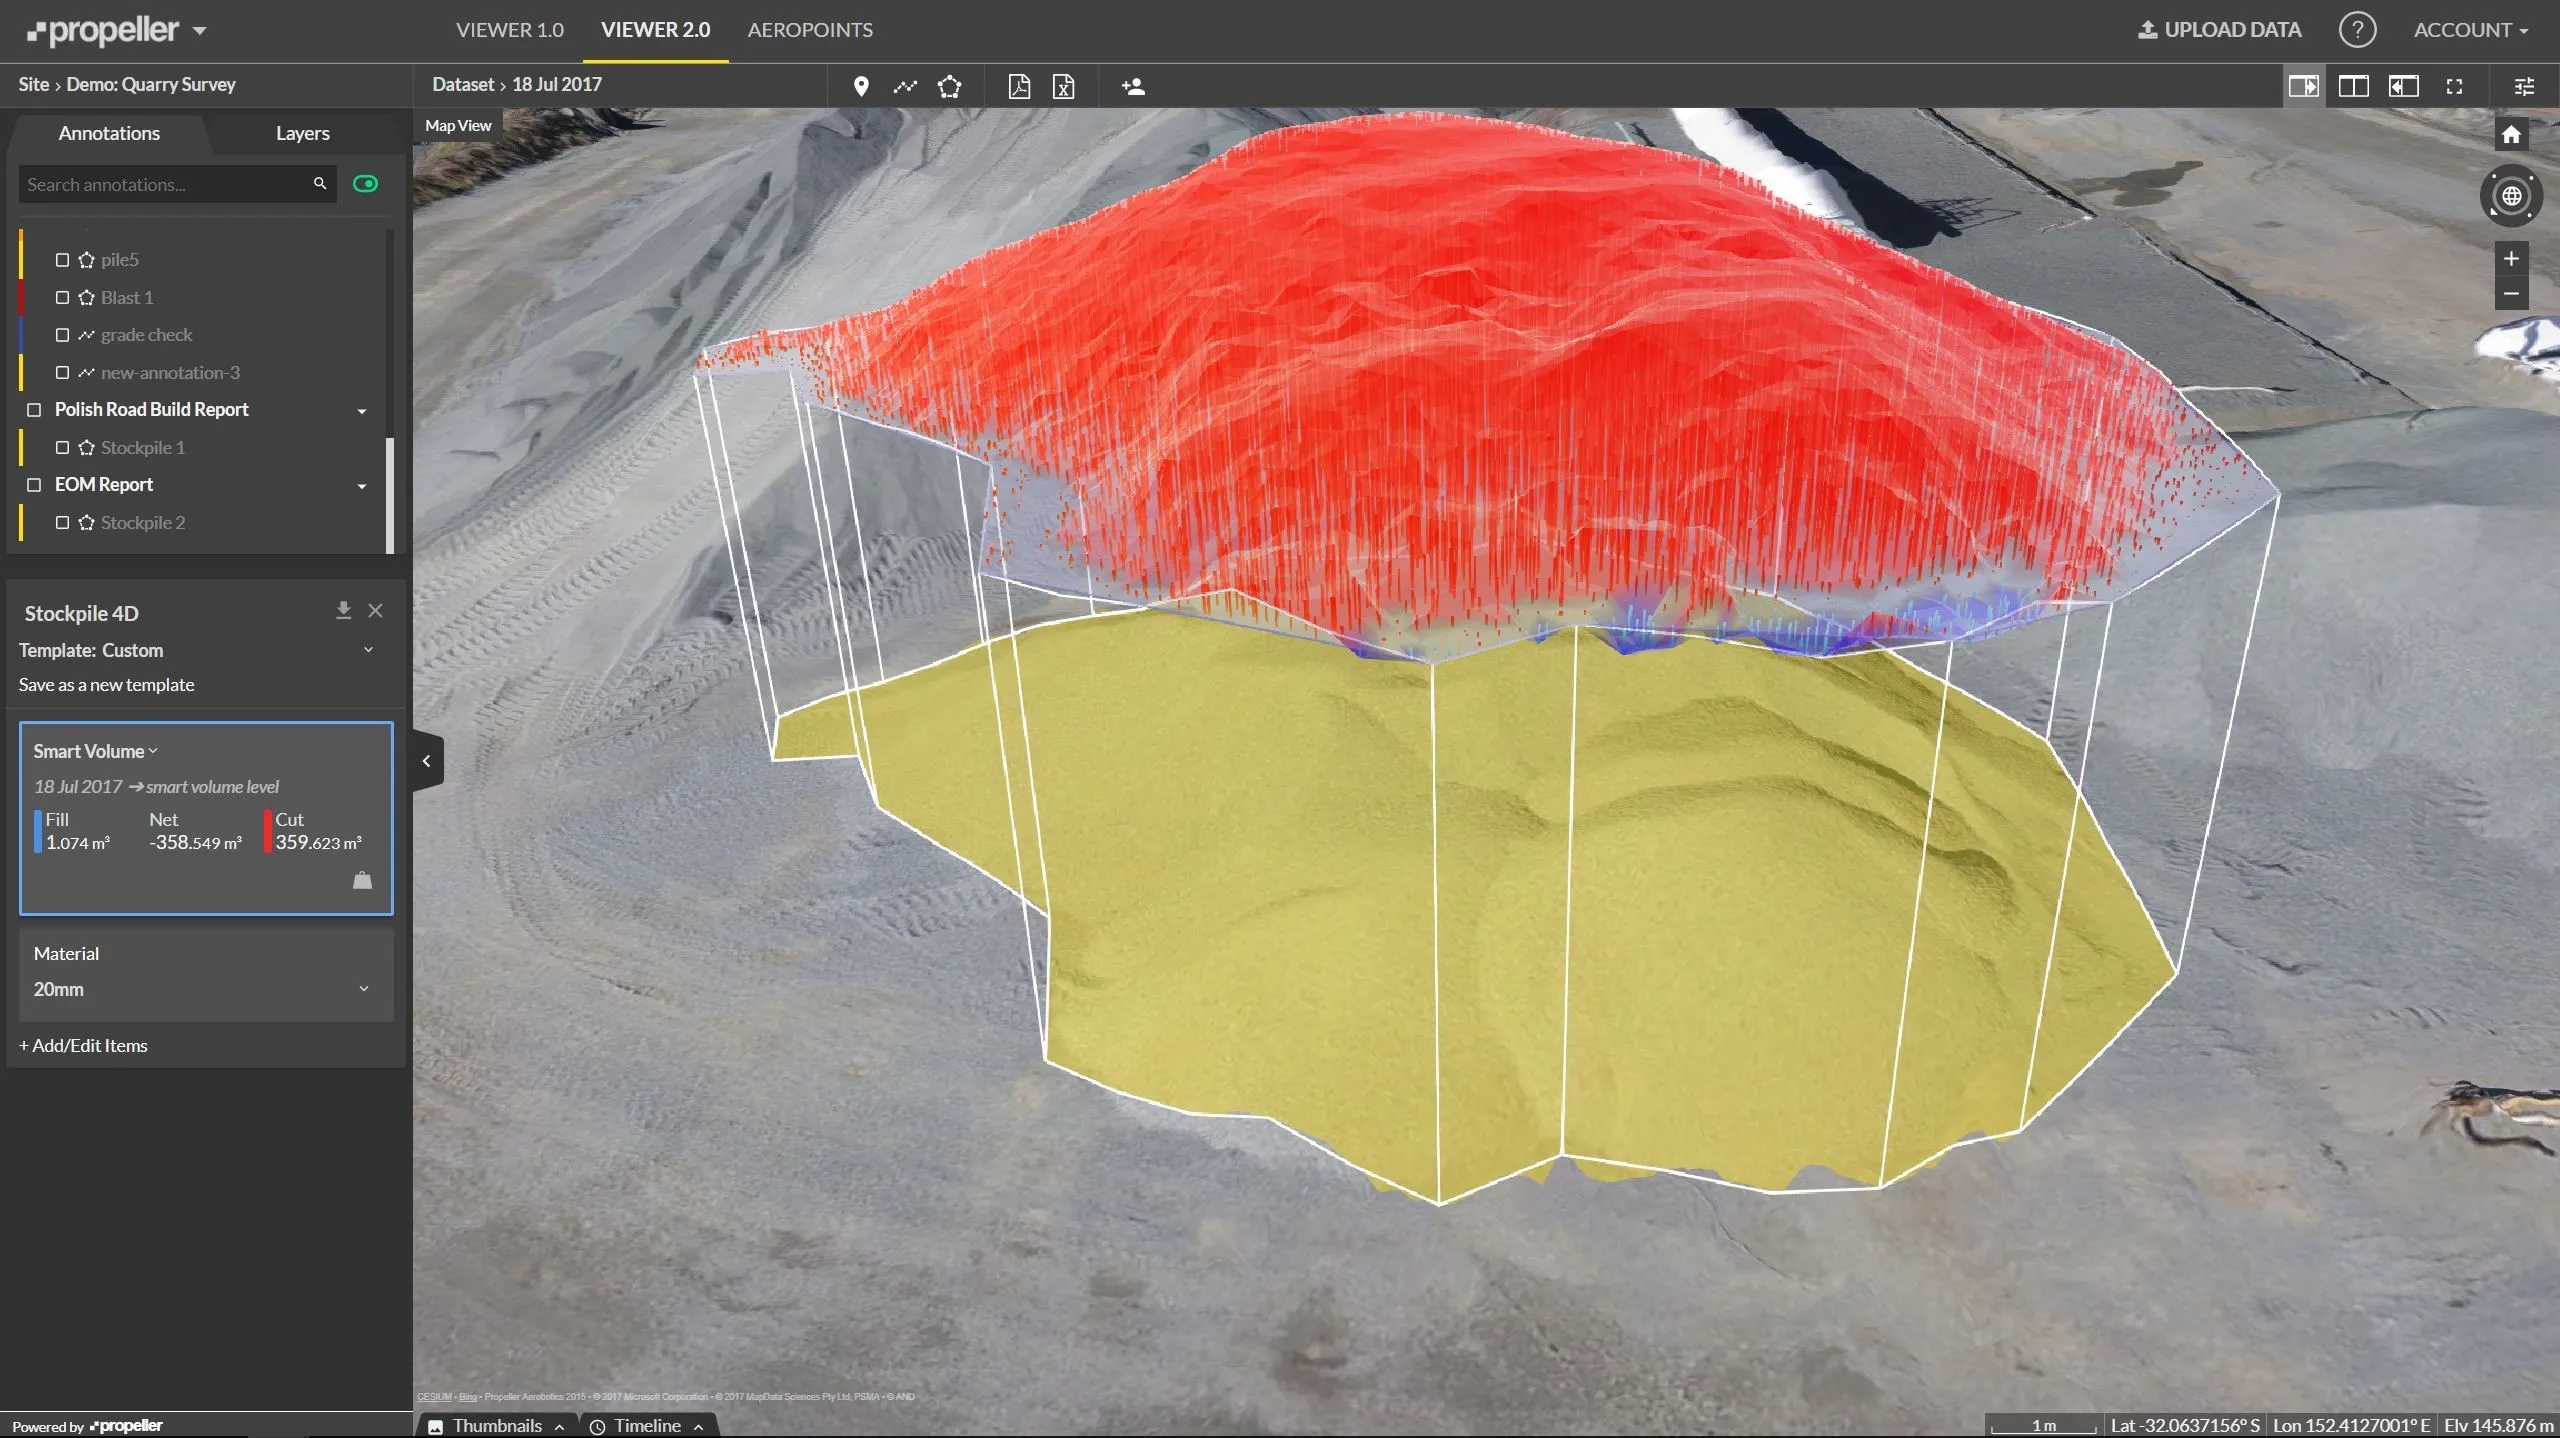Click the Site breadcrumb link
This screenshot has width=2560, height=1438.
(x=33, y=85)
